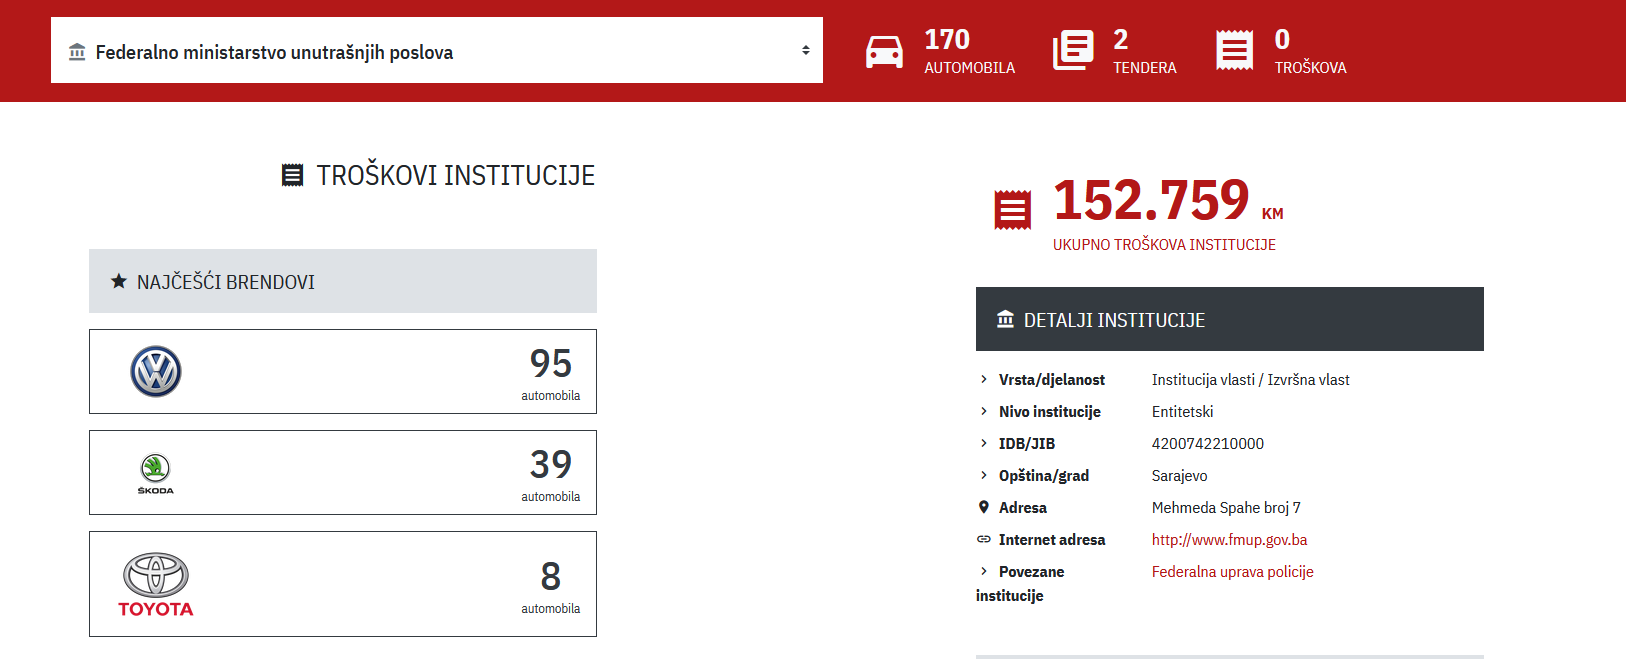Click the Škoda logo
Screen dimensions: 1626x659
point(155,474)
